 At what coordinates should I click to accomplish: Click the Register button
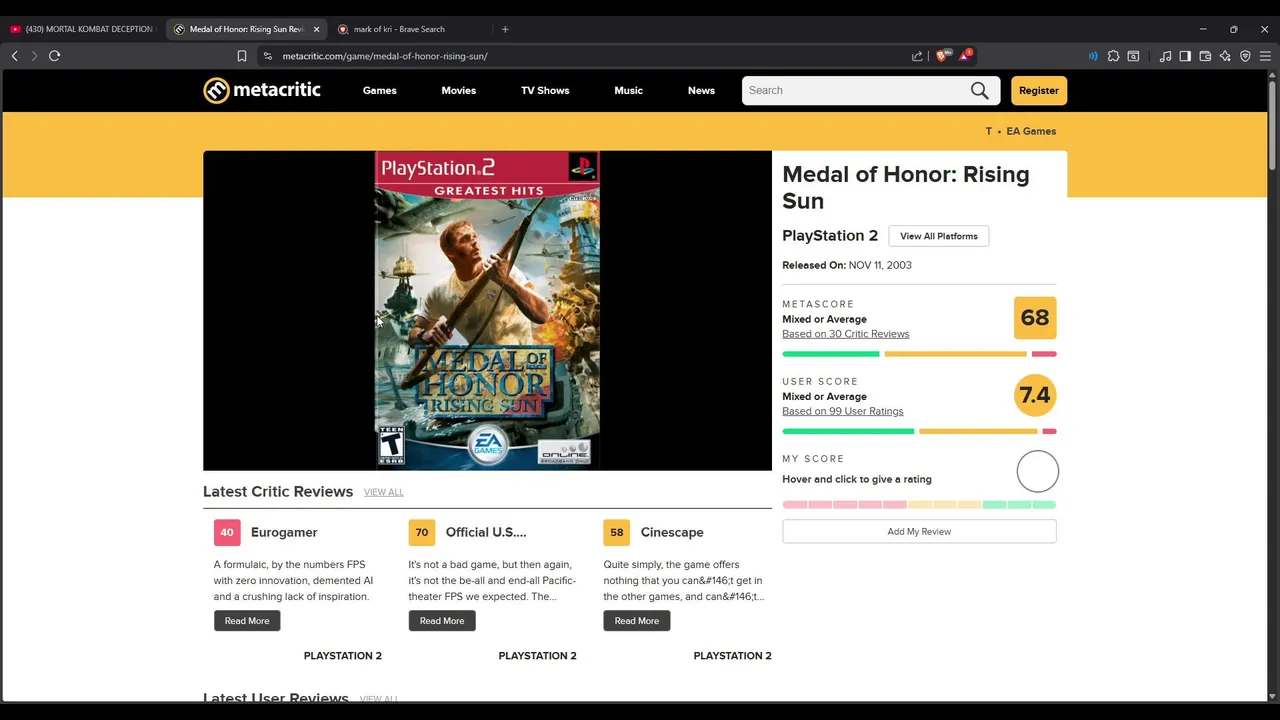[x=1039, y=90]
